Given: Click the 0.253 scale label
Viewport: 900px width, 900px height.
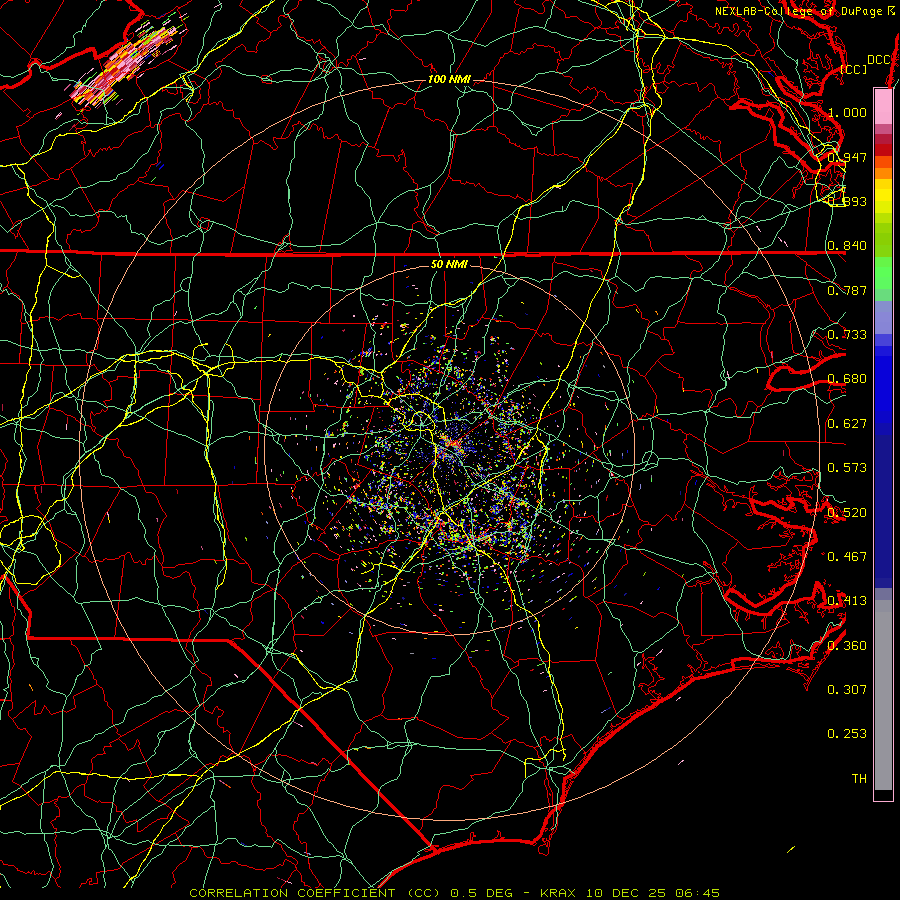Looking at the screenshot, I should coord(847,734).
